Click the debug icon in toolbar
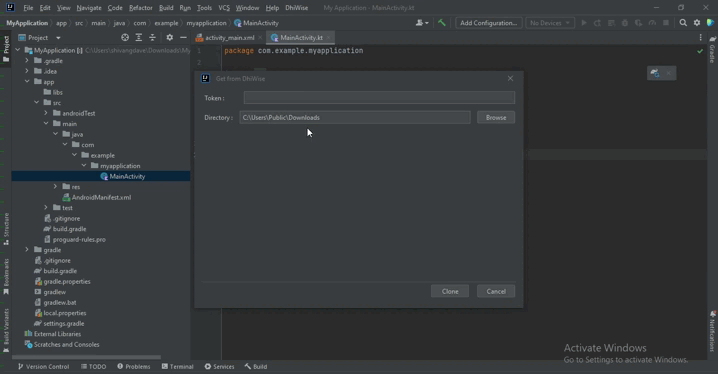Image resolution: width=718 pixels, height=374 pixels. [625, 23]
